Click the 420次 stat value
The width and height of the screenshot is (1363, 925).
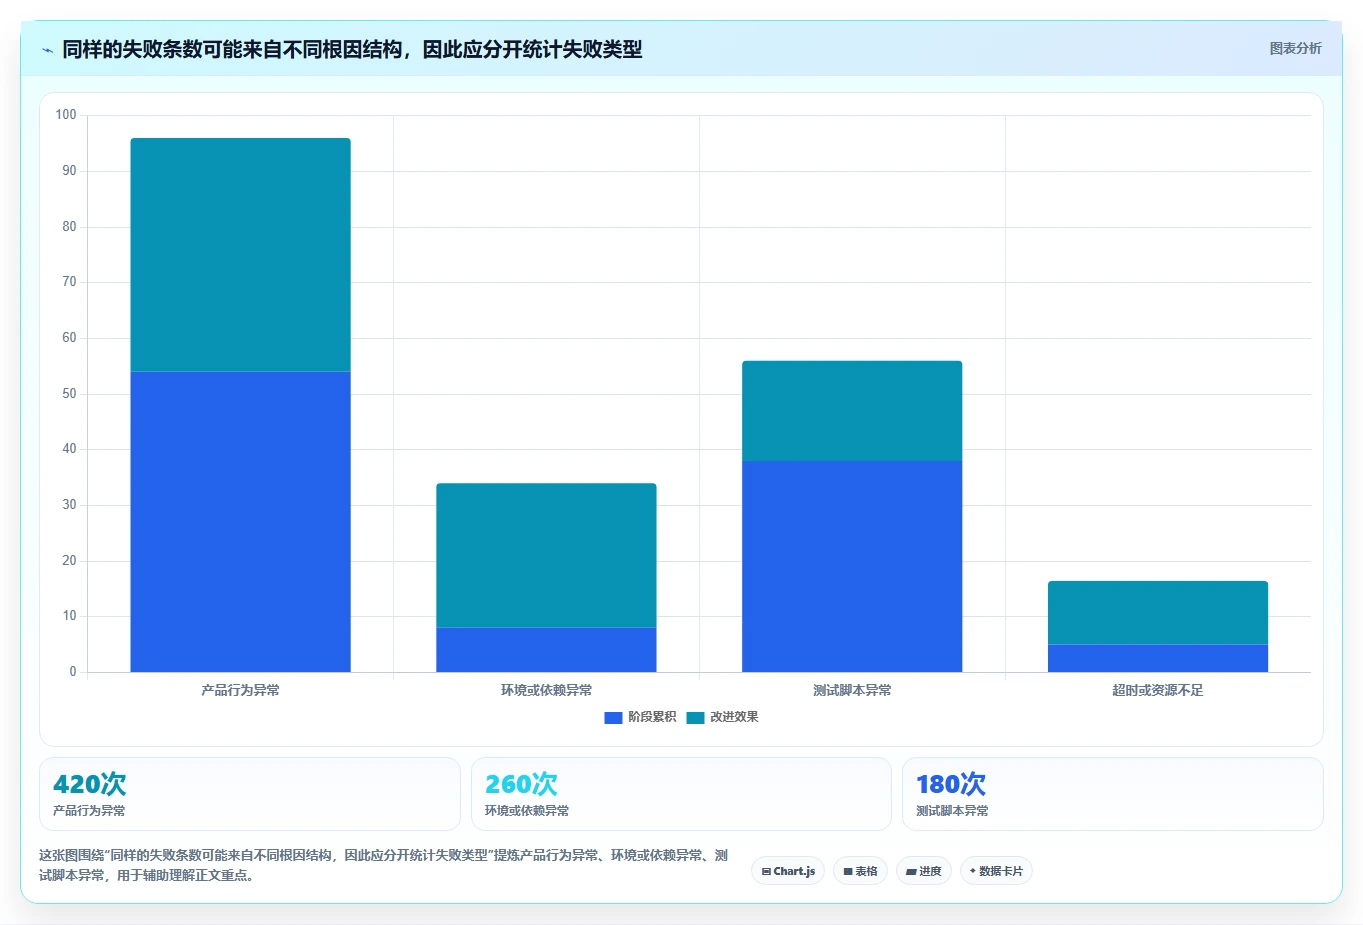(x=90, y=784)
